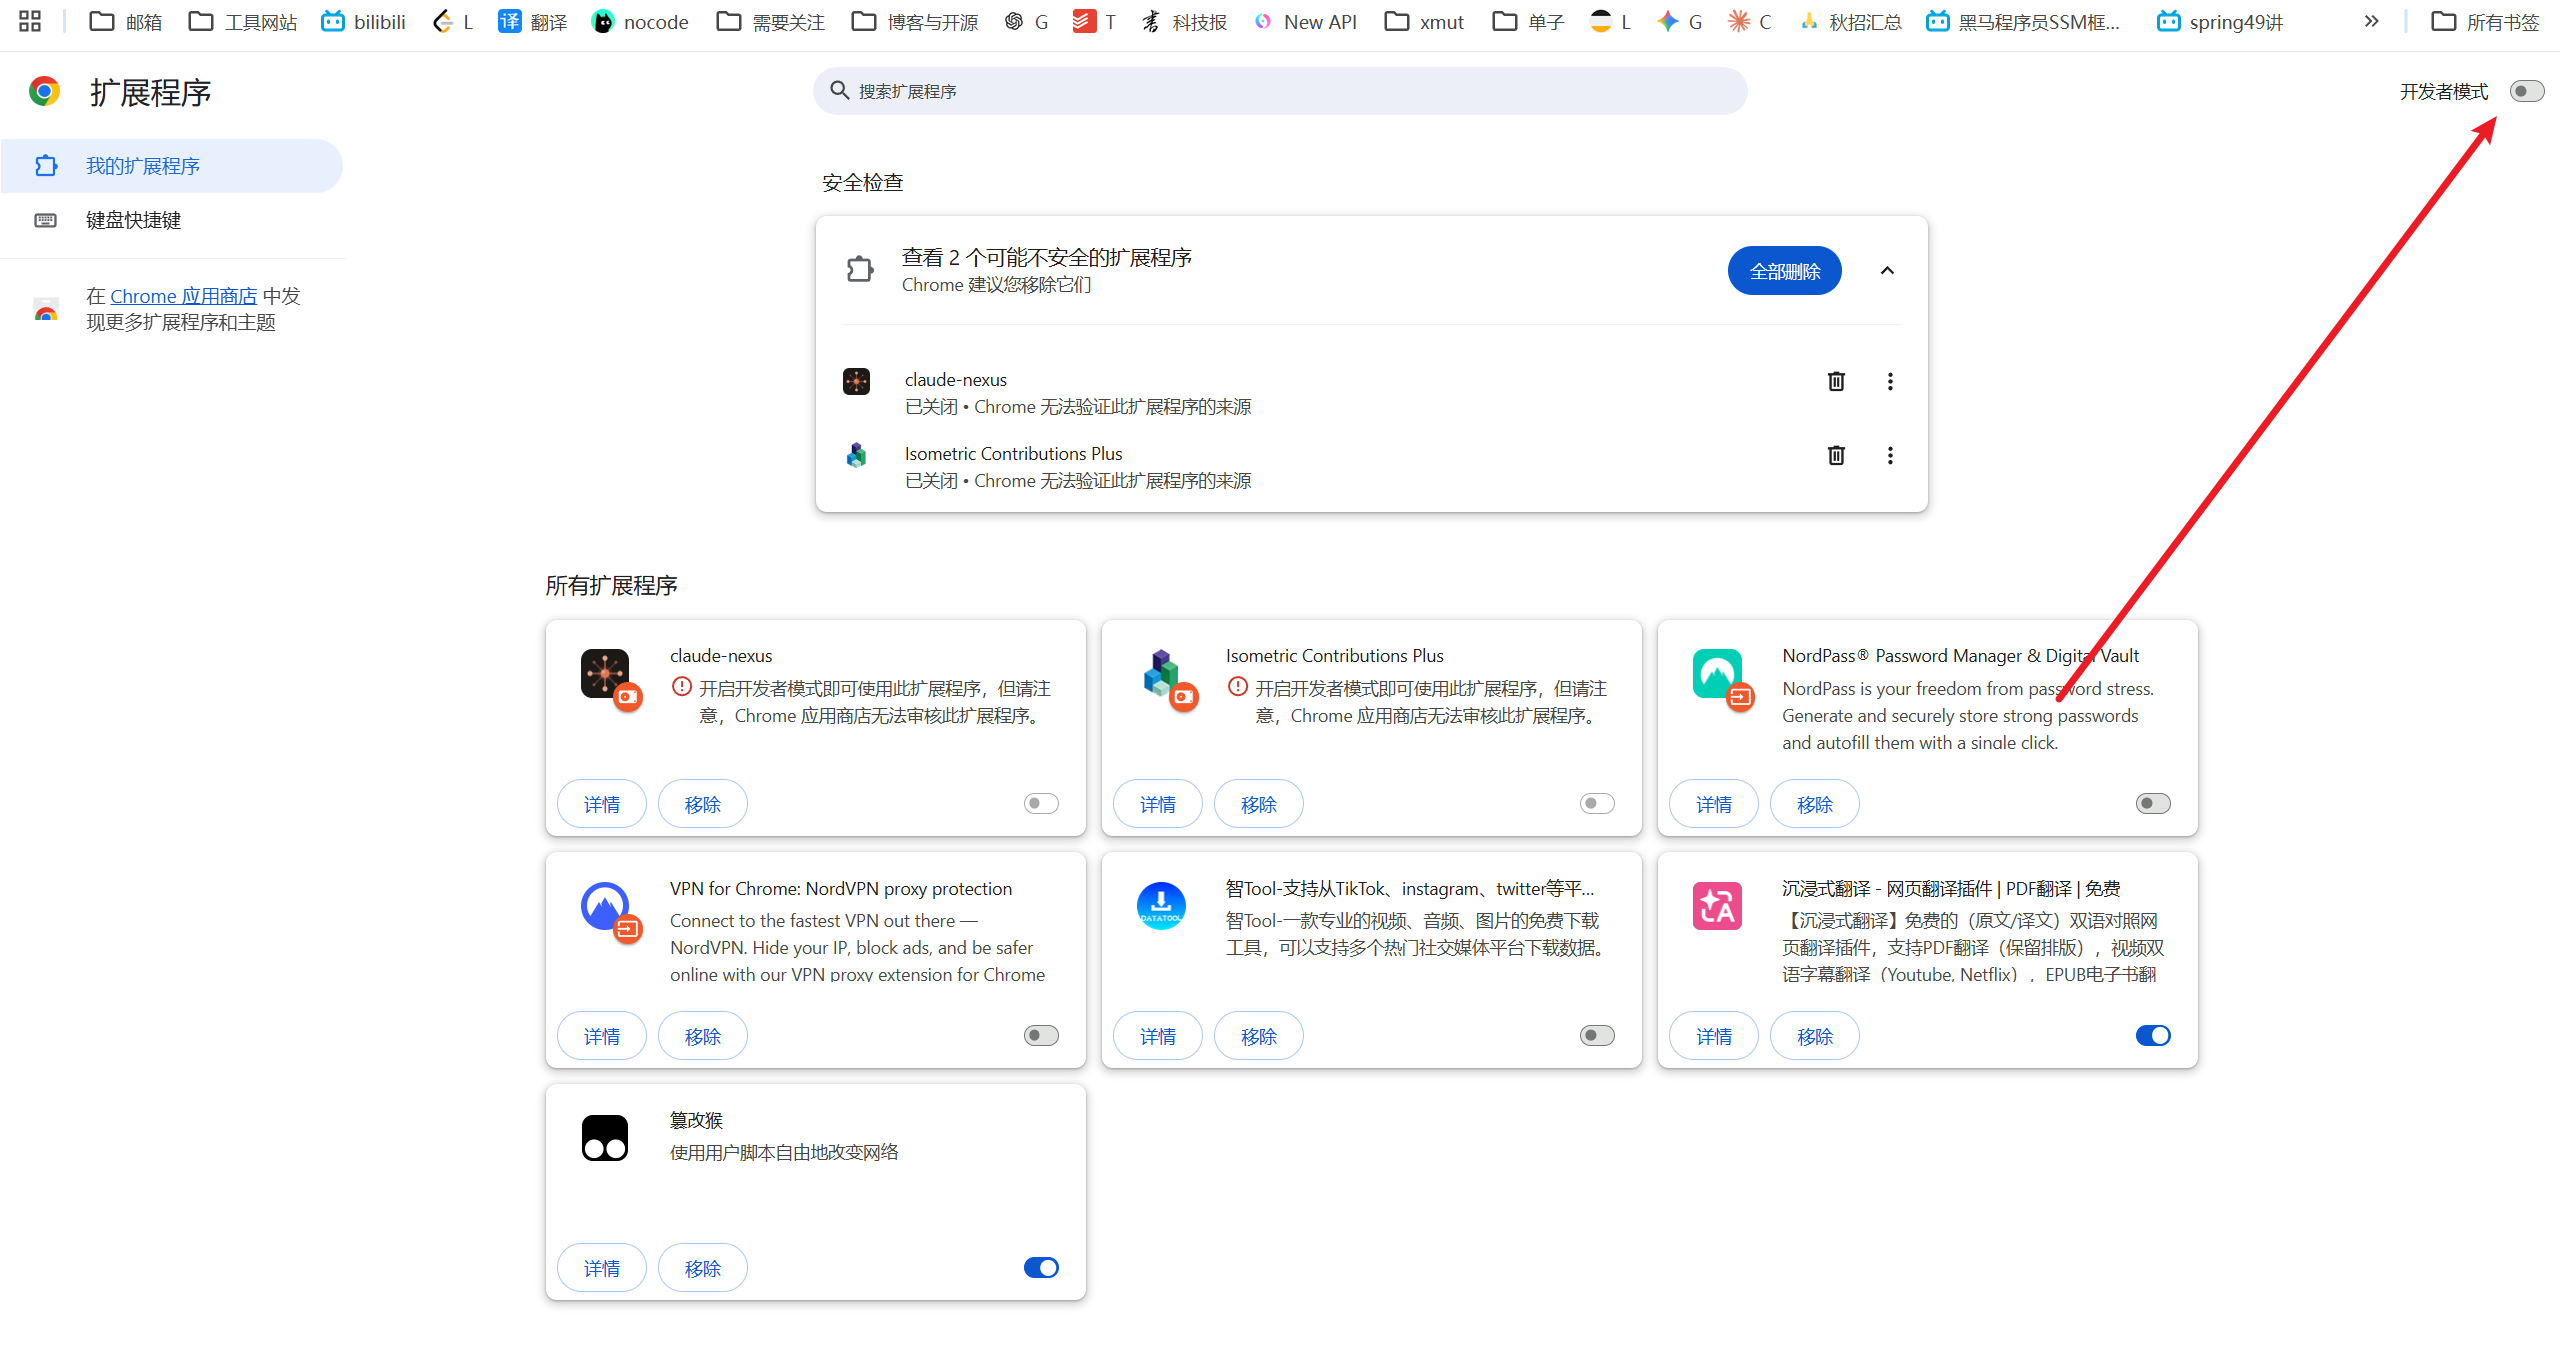2560x1359 pixels.
Task: Open the Chrome 应用商店 link
Action: click(x=184, y=296)
